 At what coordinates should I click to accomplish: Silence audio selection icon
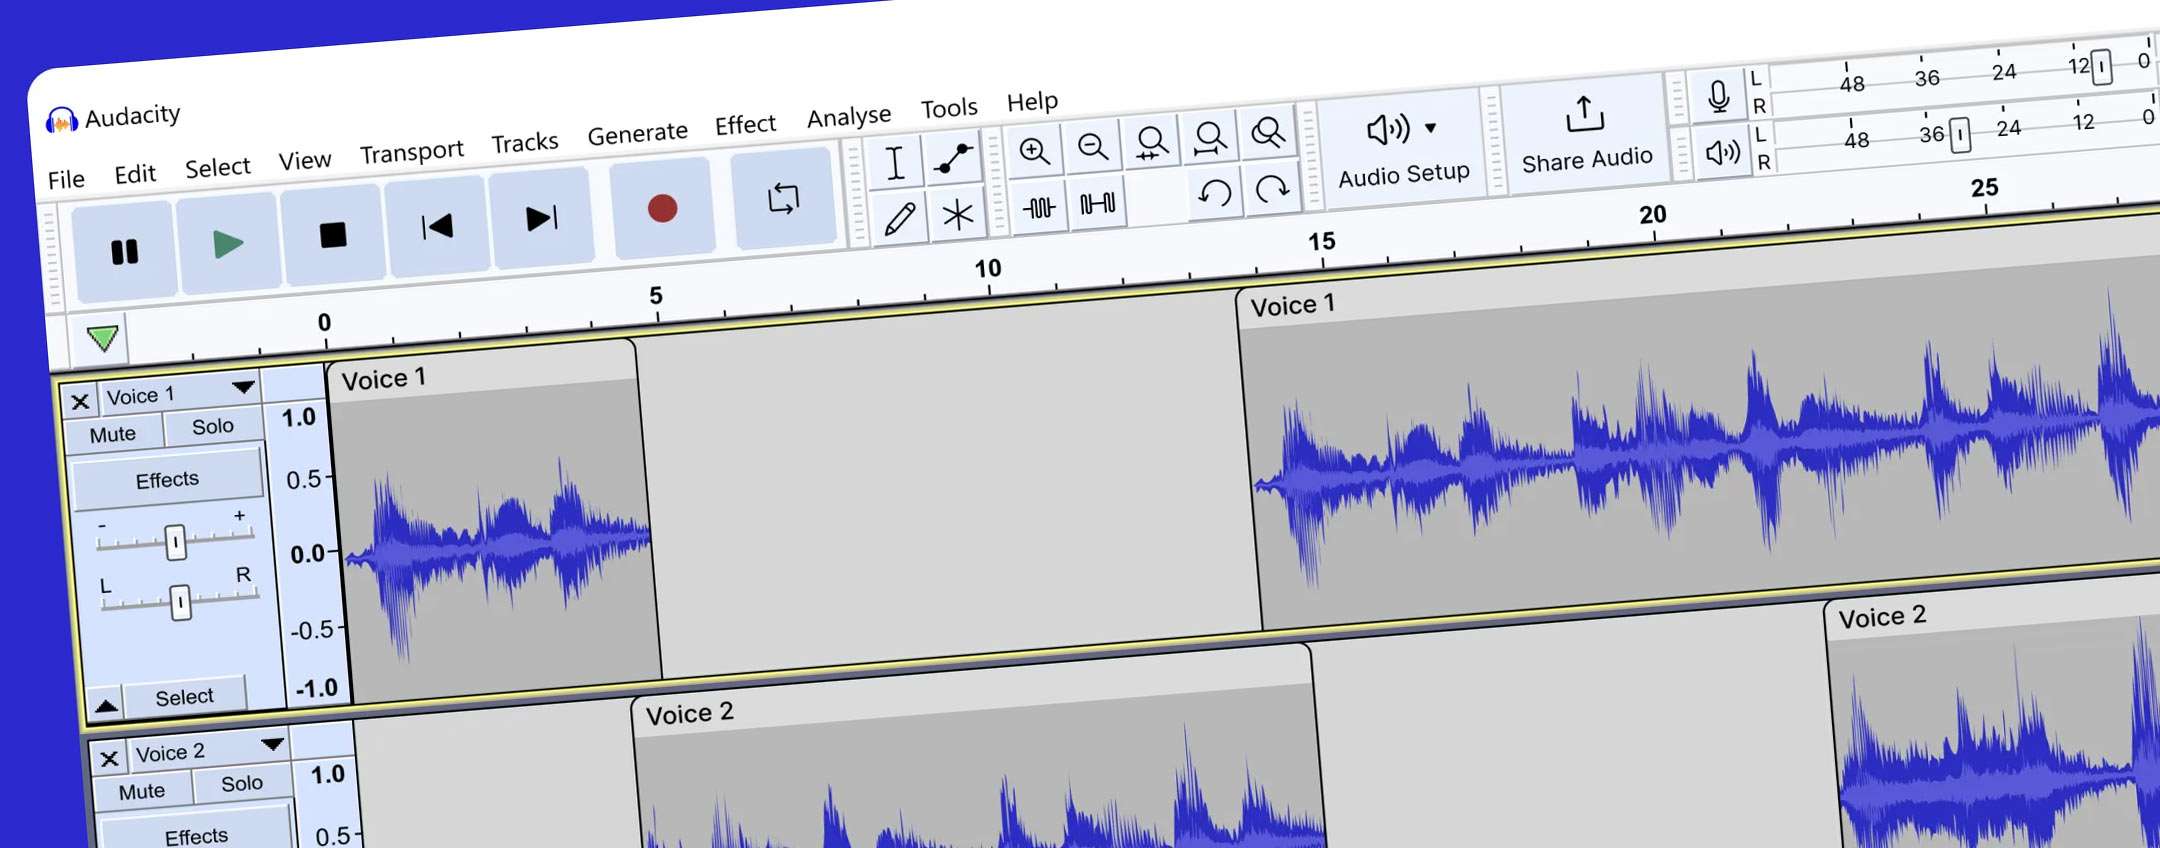coord(1097,203)
